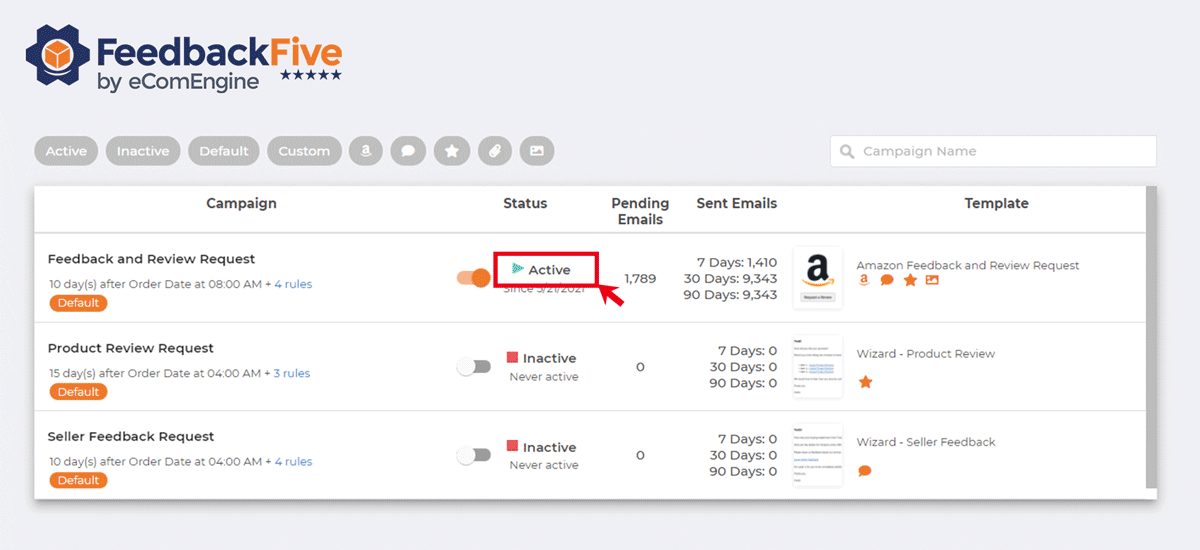
Task: Filter campaigns using the image icon
Action: pyautogui.click(x=537, y=151)
